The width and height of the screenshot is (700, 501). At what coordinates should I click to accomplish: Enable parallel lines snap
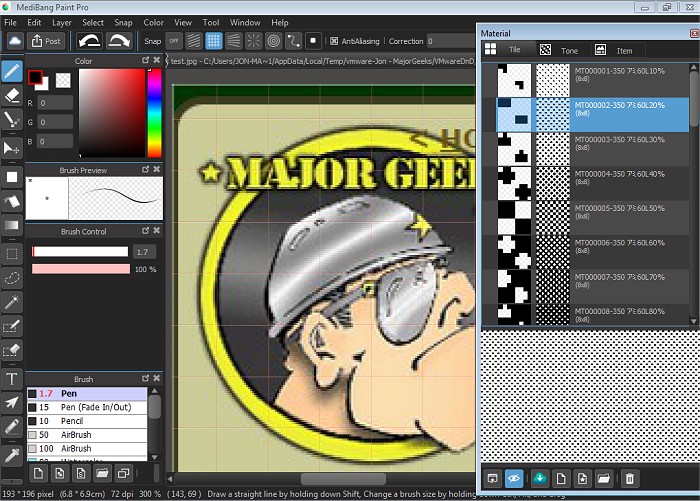pos(194,41)
